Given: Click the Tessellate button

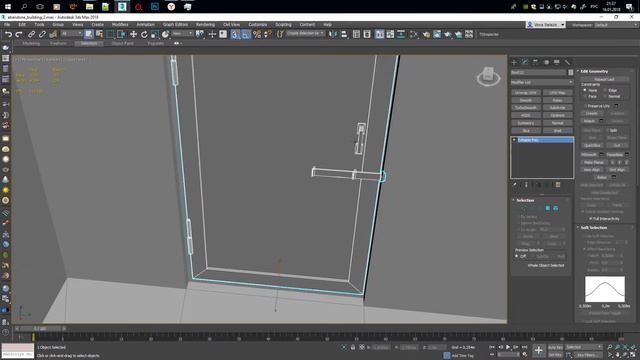Looking at the screenshot, I should point(614,155).
